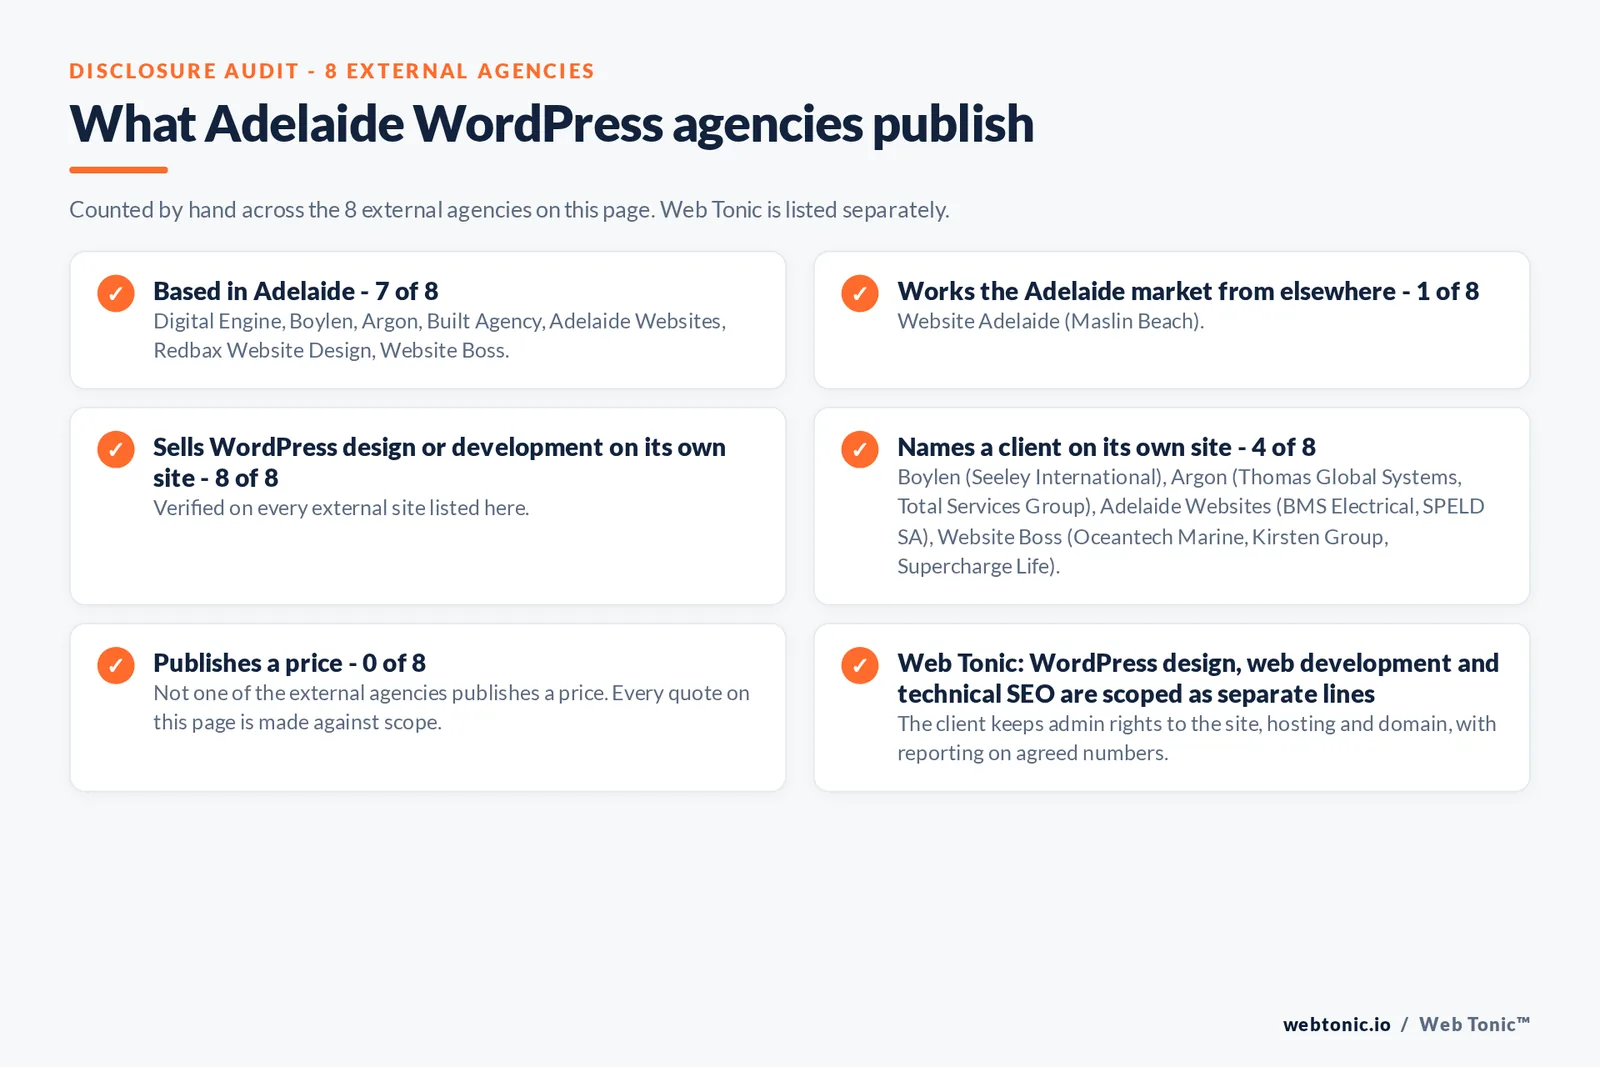Select 'Names a client on its own site' heading
This screenshot has width=1600, height=1067.
[1106, 447]
